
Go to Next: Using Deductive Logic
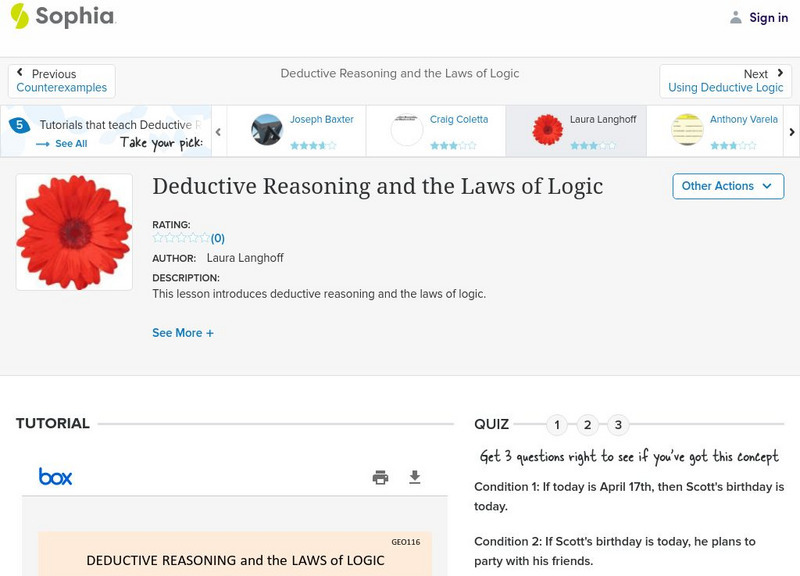click(726, 81)
